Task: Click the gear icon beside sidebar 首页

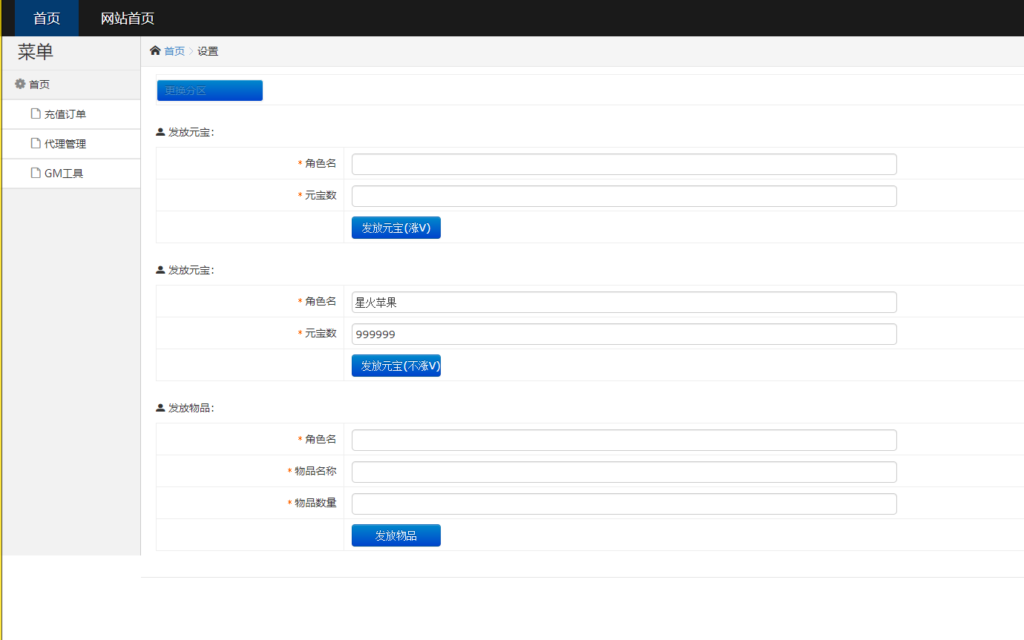Action: (20, 85)
